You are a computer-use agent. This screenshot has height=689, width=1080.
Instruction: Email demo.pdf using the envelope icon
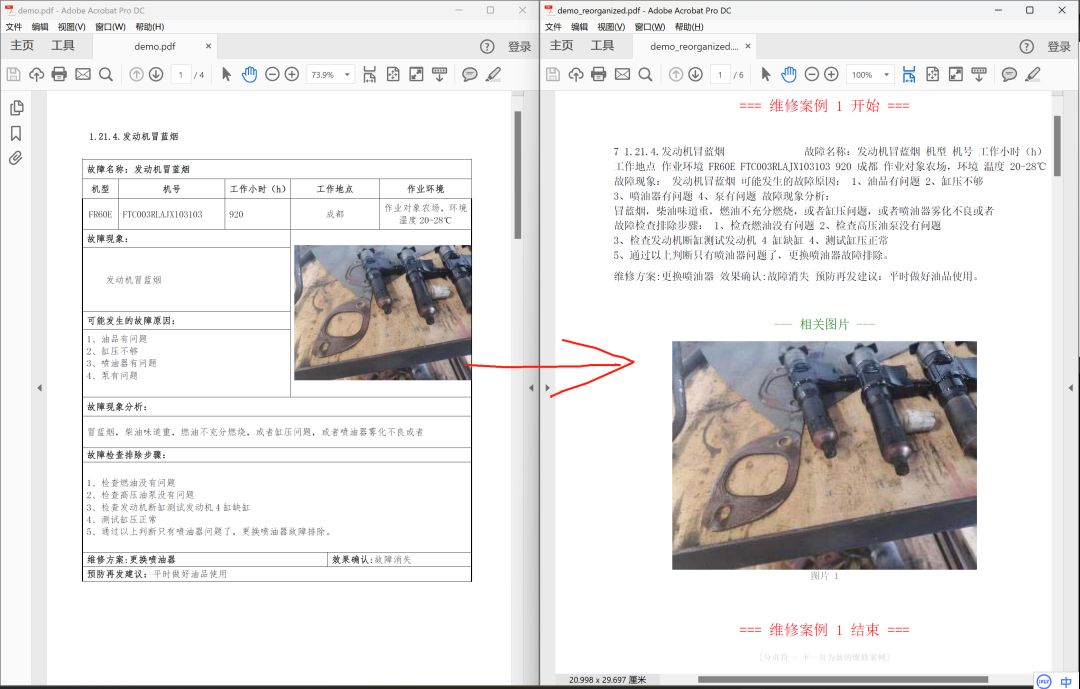coord(81,73)
